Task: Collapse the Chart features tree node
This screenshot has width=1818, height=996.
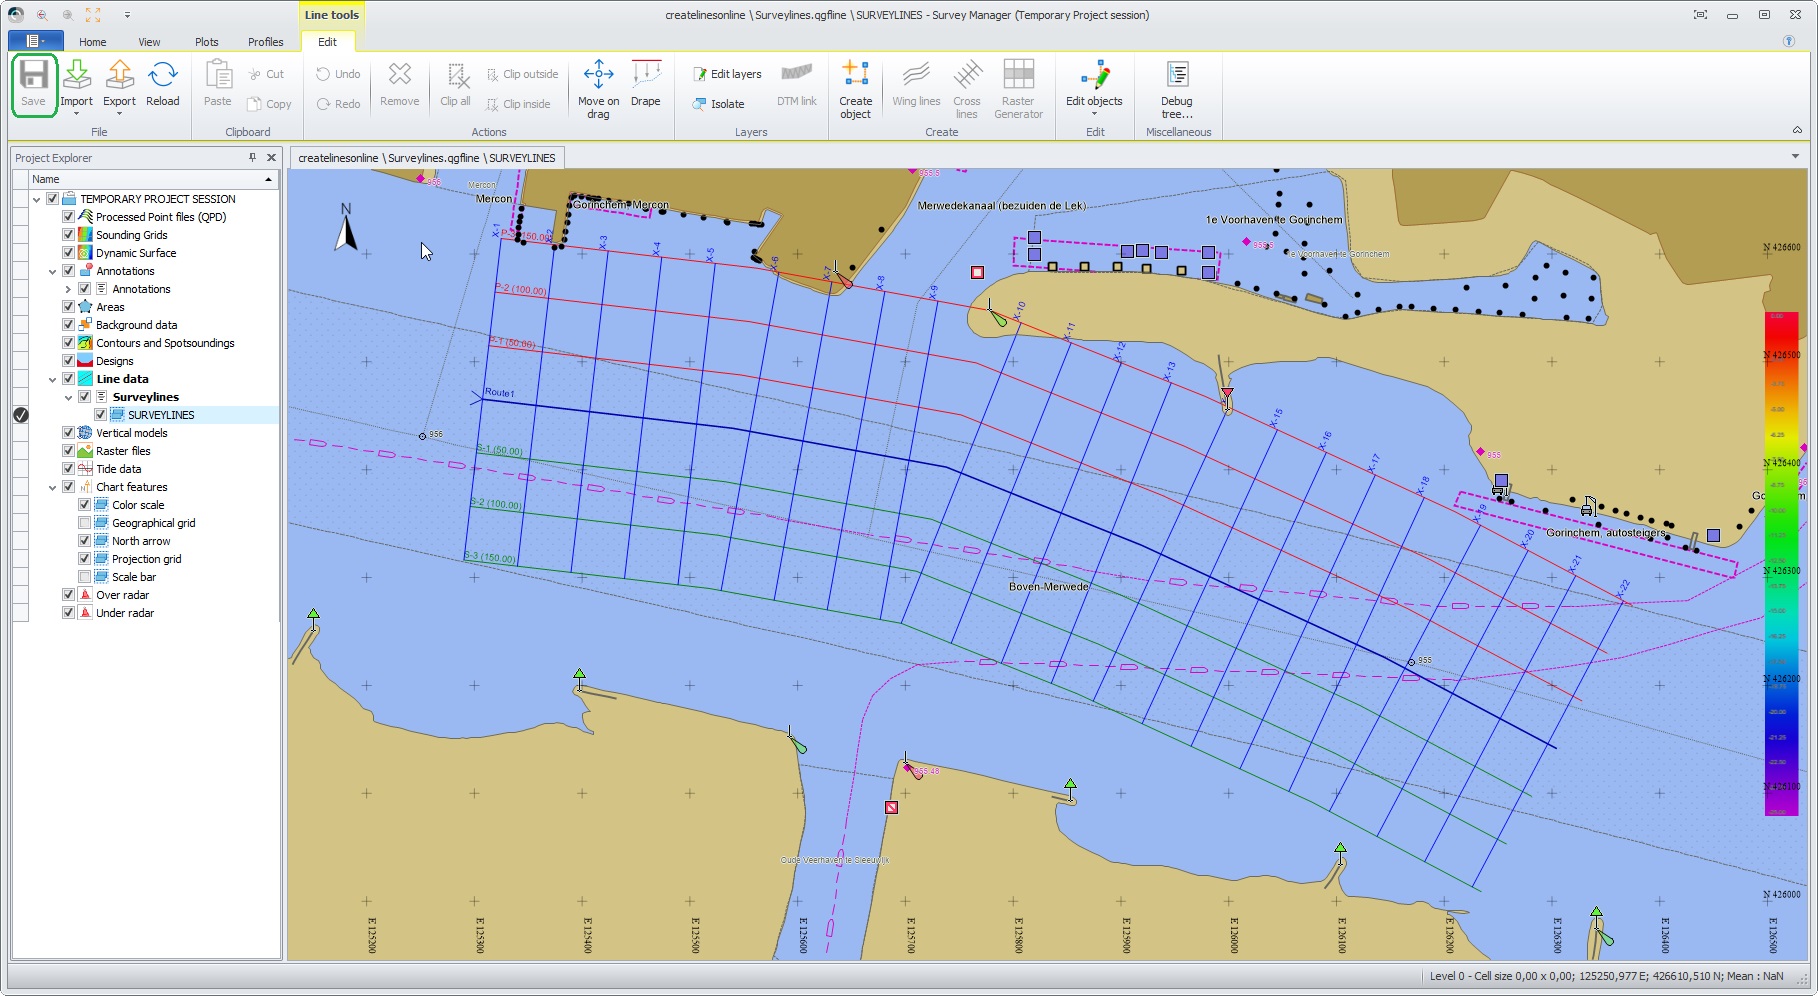Action: (53, 488)
